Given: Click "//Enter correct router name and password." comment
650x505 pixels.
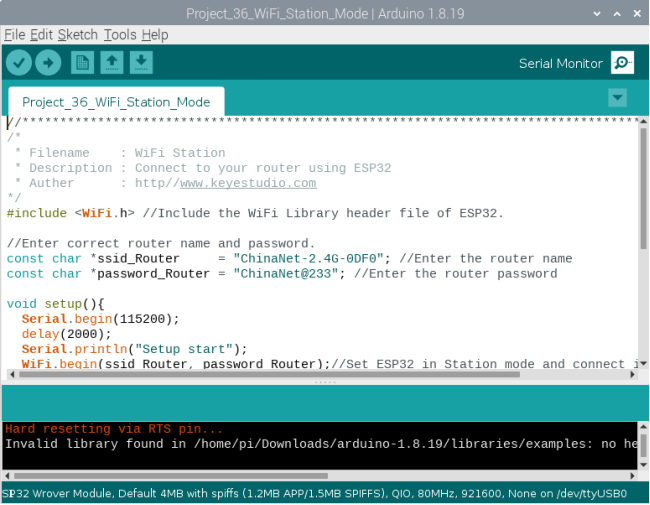Looking at the screenshot, I should [161, 243].
